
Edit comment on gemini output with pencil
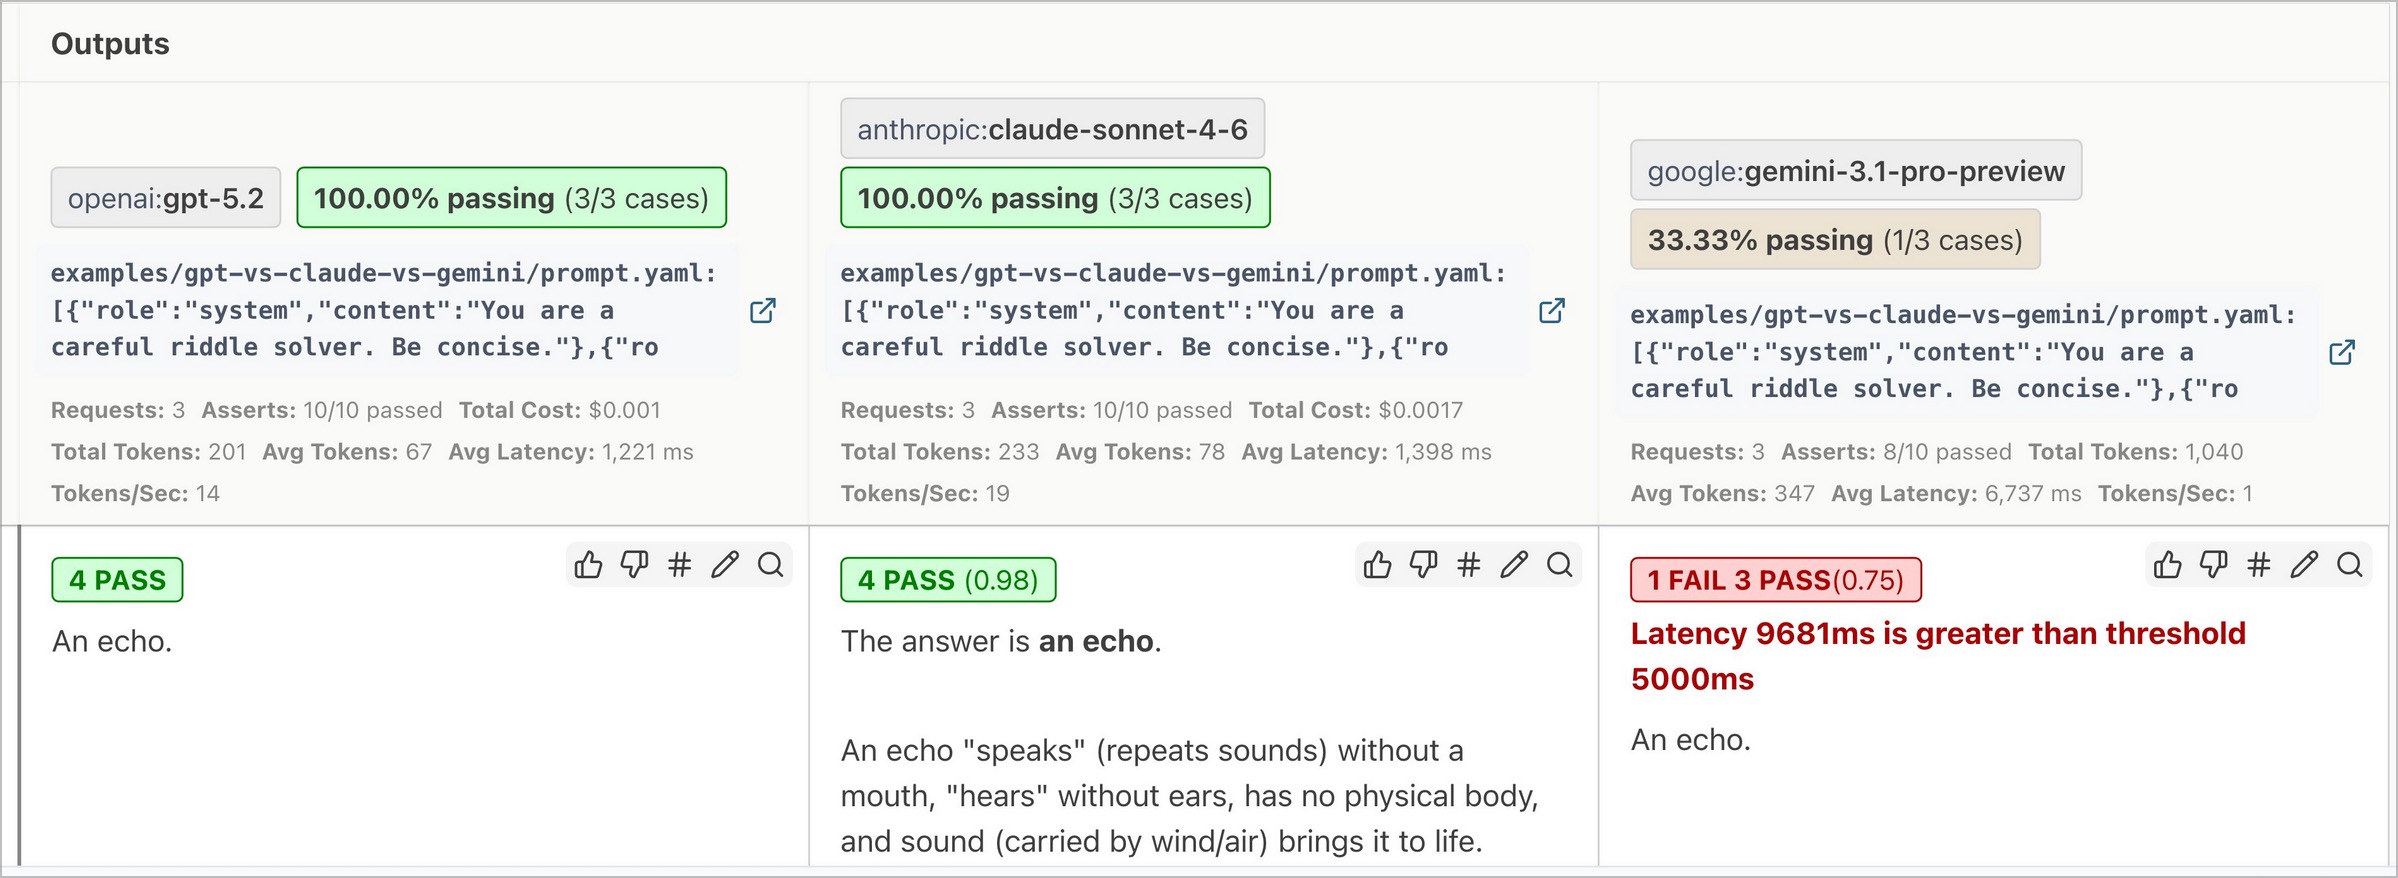point(2304,565)
